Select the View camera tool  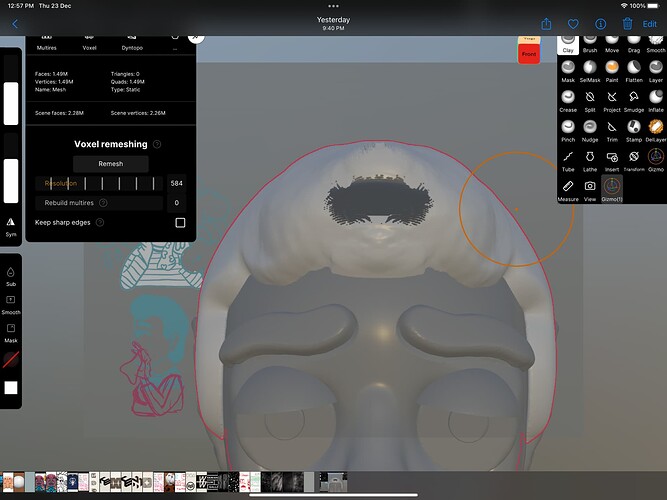coord(590,190)
